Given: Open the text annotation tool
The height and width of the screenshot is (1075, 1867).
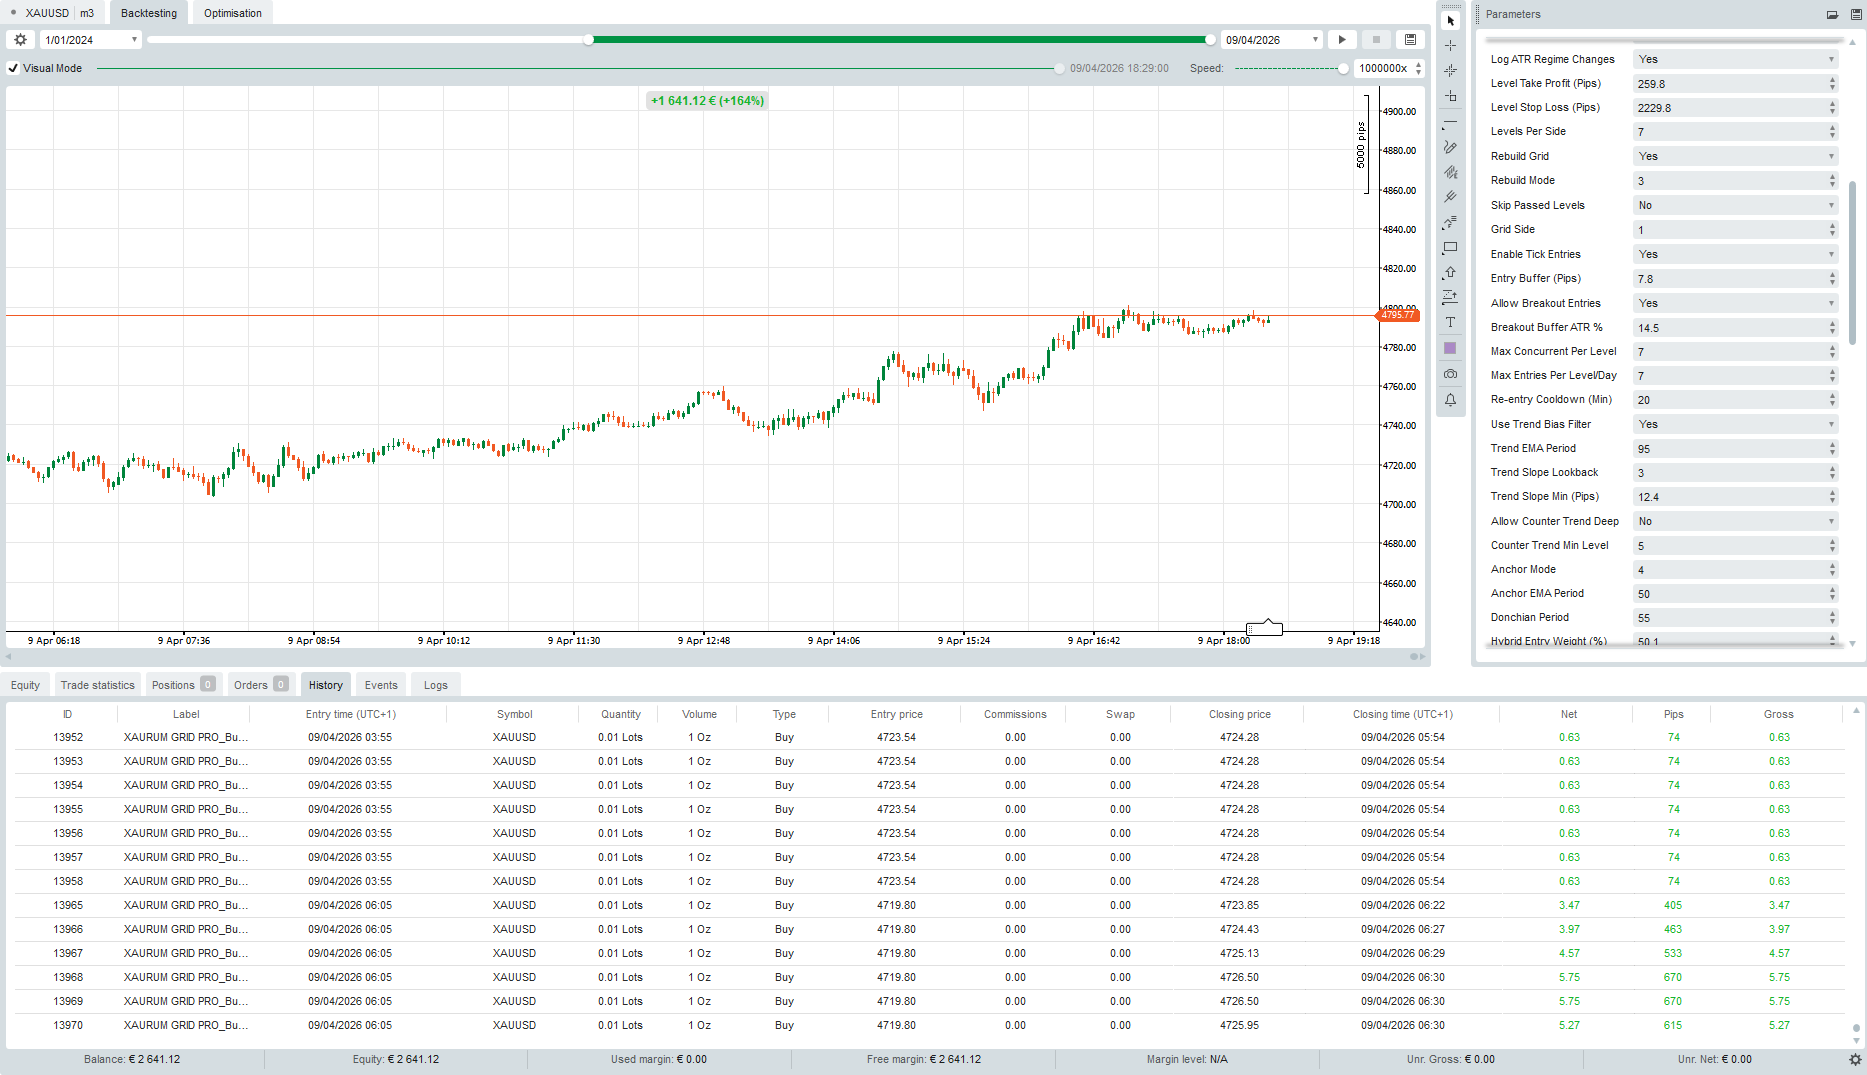Looking at the screenshot, I should point(1450,322).
